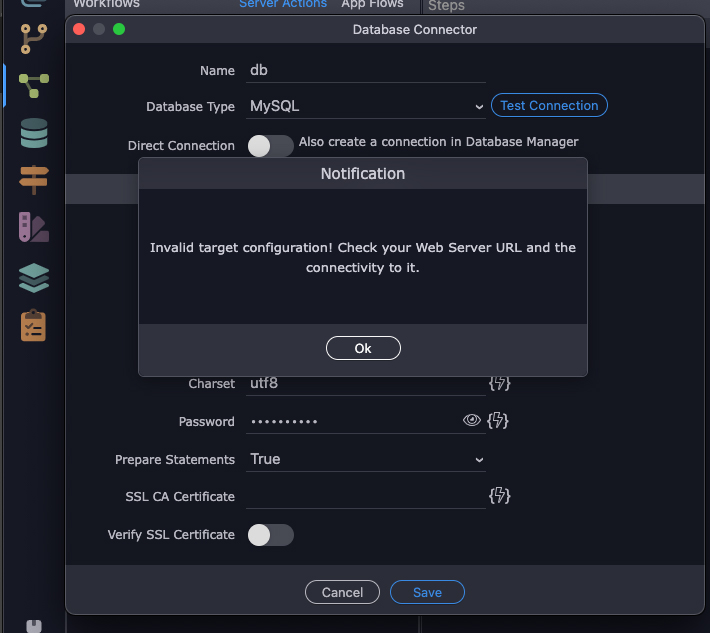Click Ok in the Notification dialog
Screen dimensions: 710x633
363,348
